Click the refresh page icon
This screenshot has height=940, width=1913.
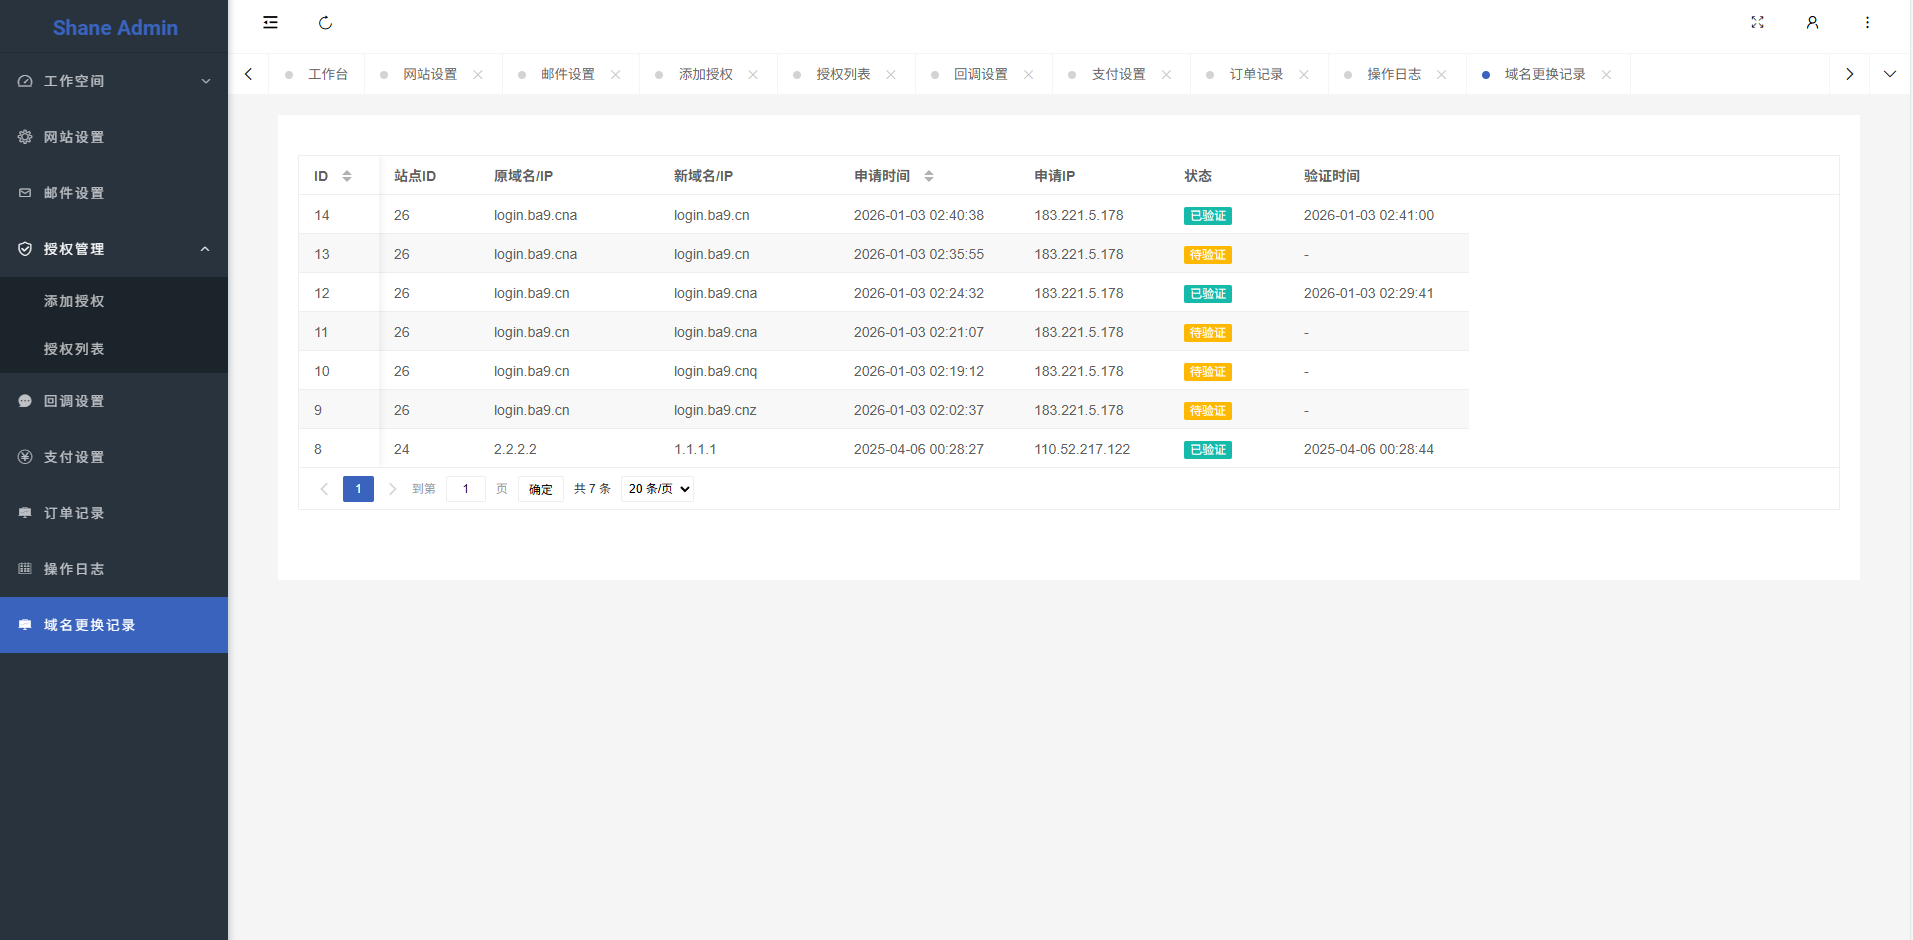[x=325, y=23]
